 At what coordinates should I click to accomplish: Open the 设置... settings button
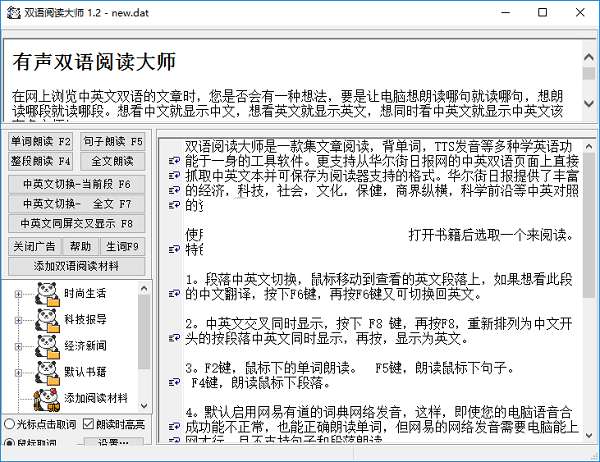coord(113,442)
